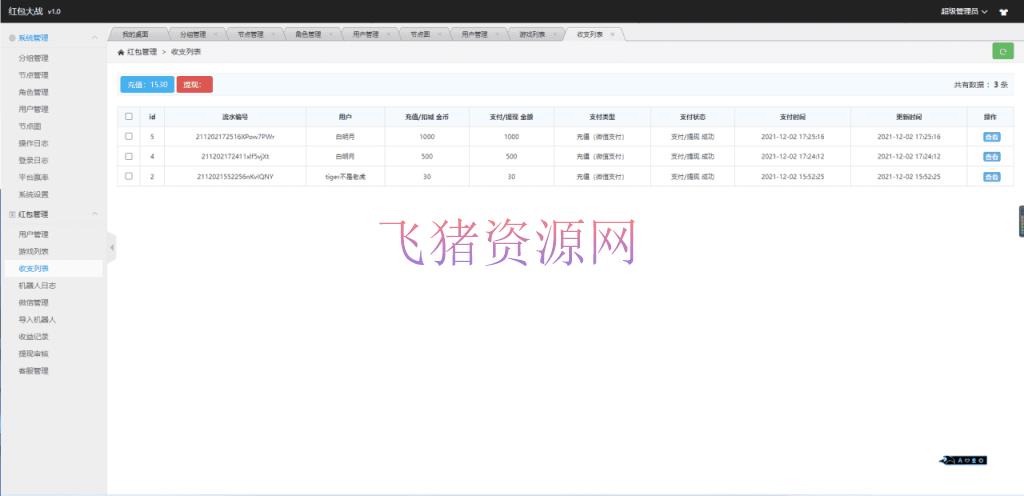The height and width of the screenshot is (496, 1024).
Task: Close the 角色管理 tab
Action: click(330, 35)
